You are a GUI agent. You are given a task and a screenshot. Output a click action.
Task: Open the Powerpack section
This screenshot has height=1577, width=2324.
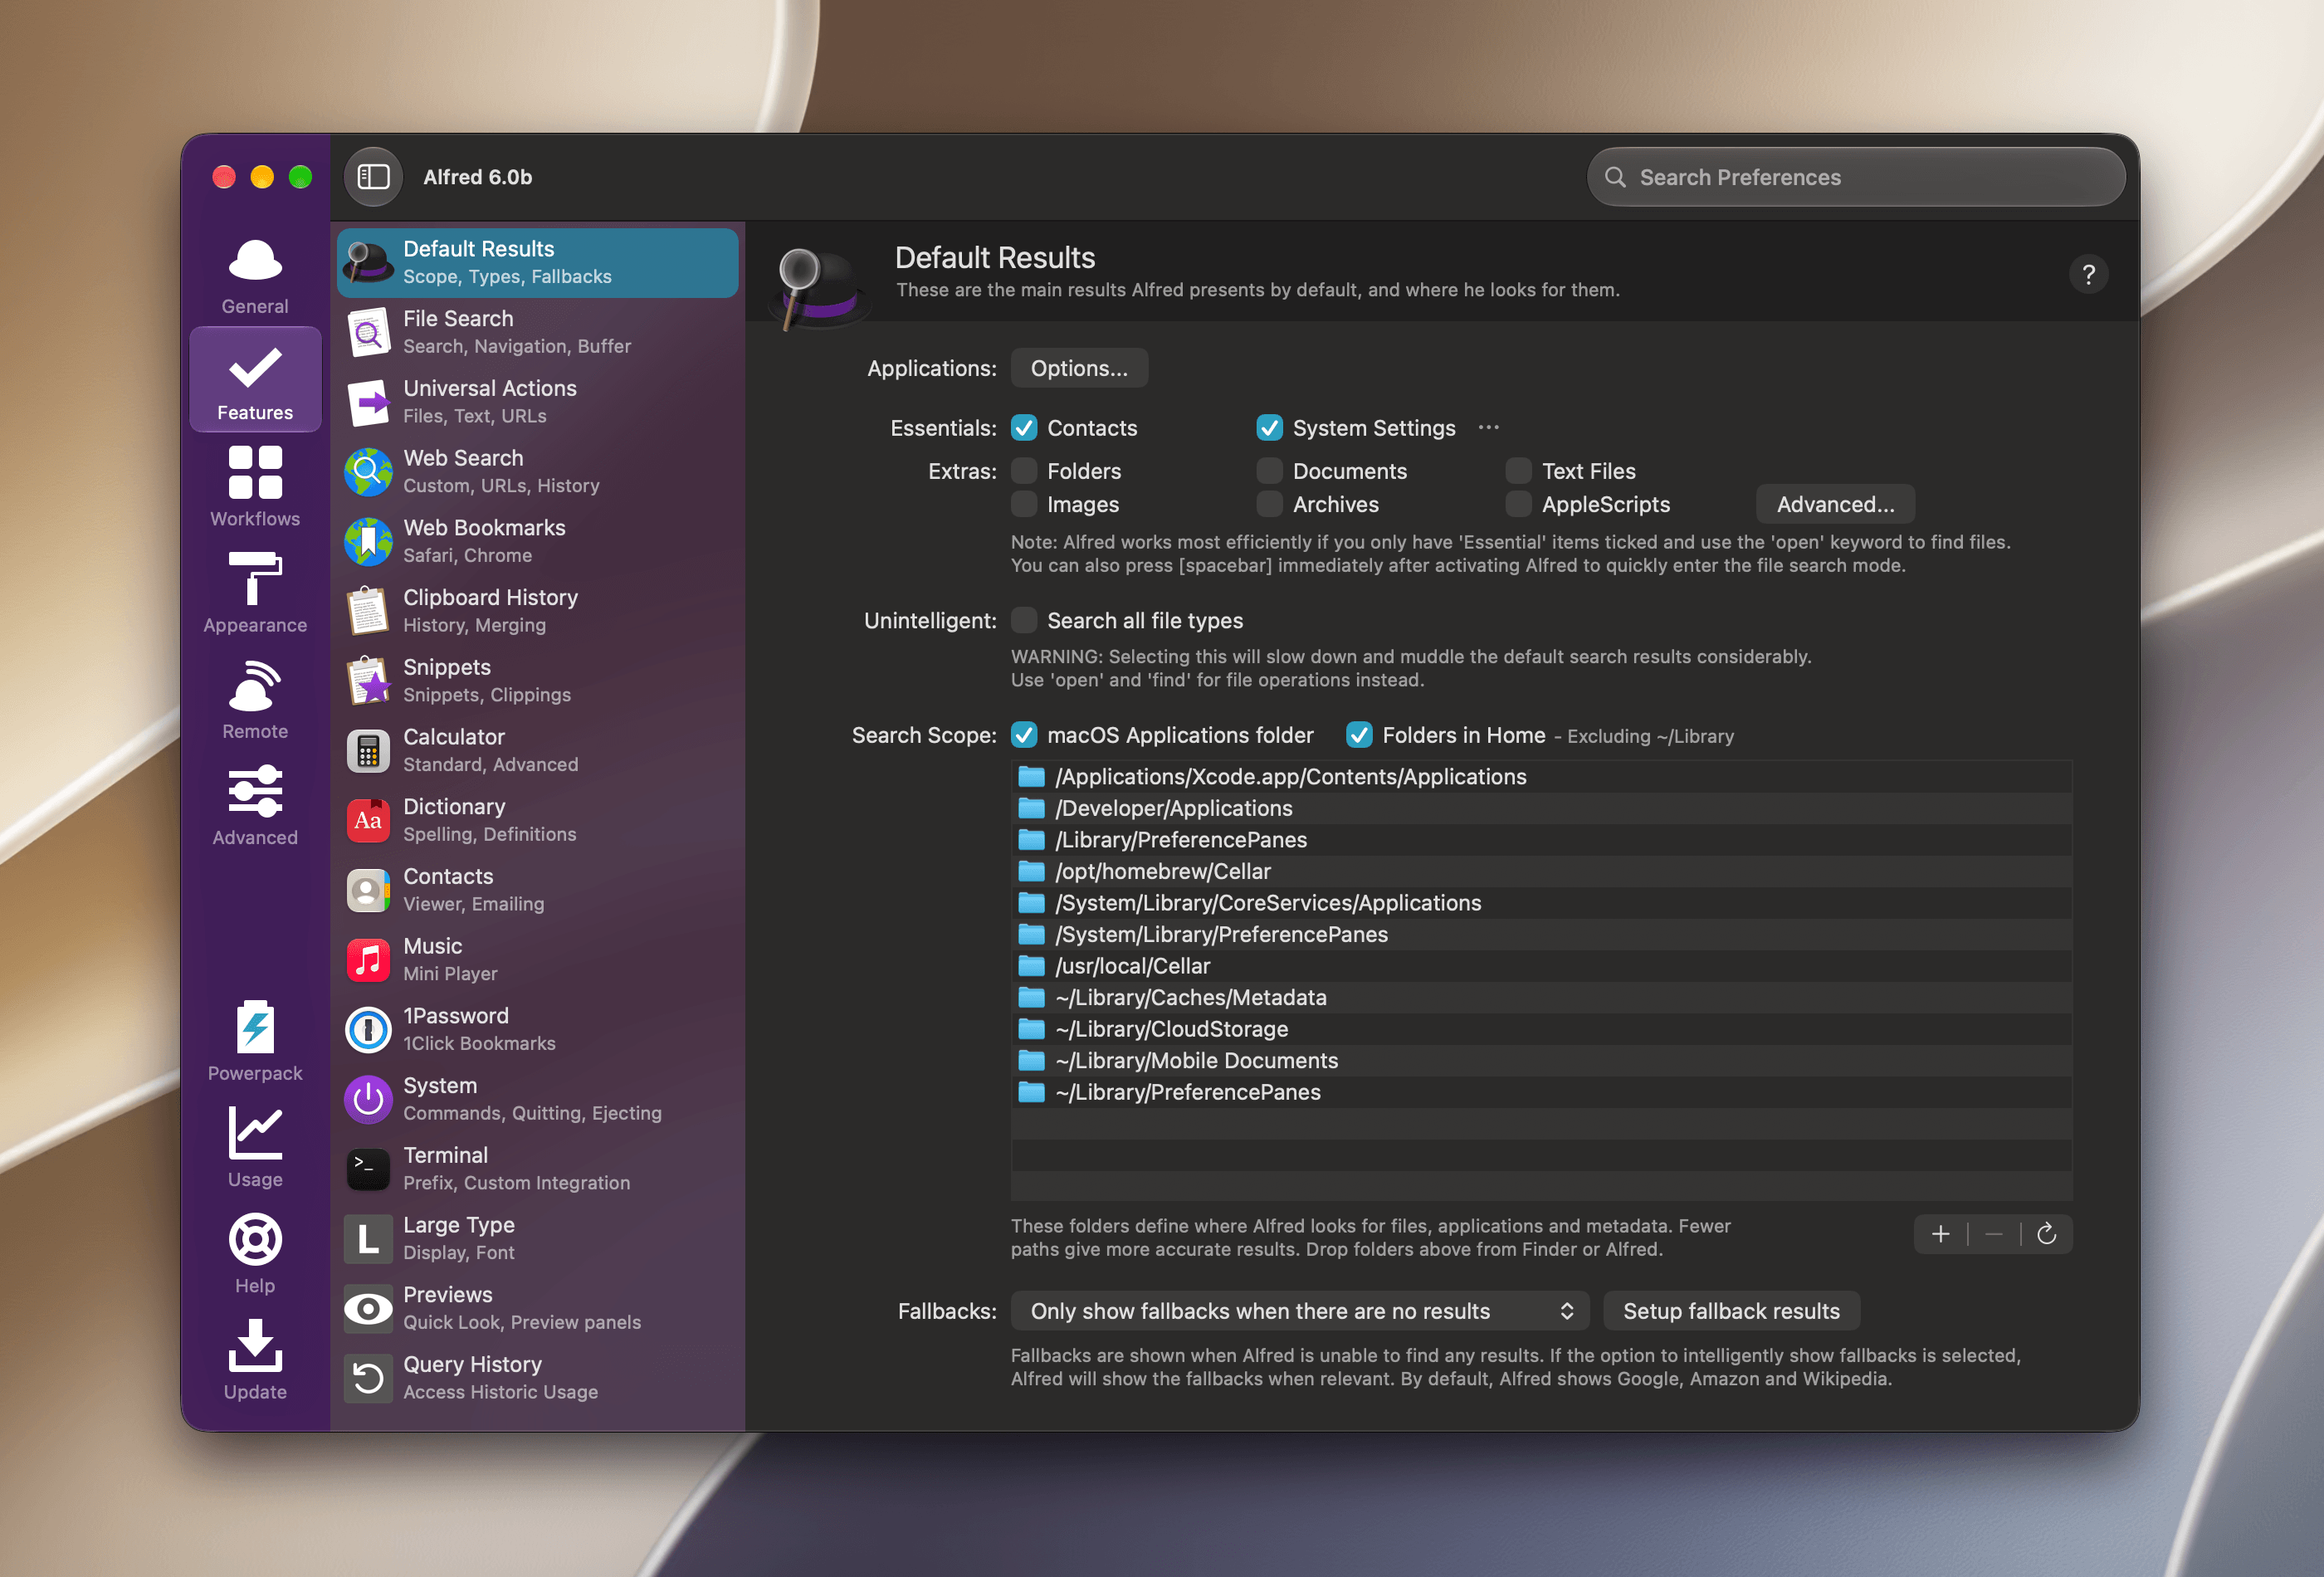click(x=255, y=1041)
